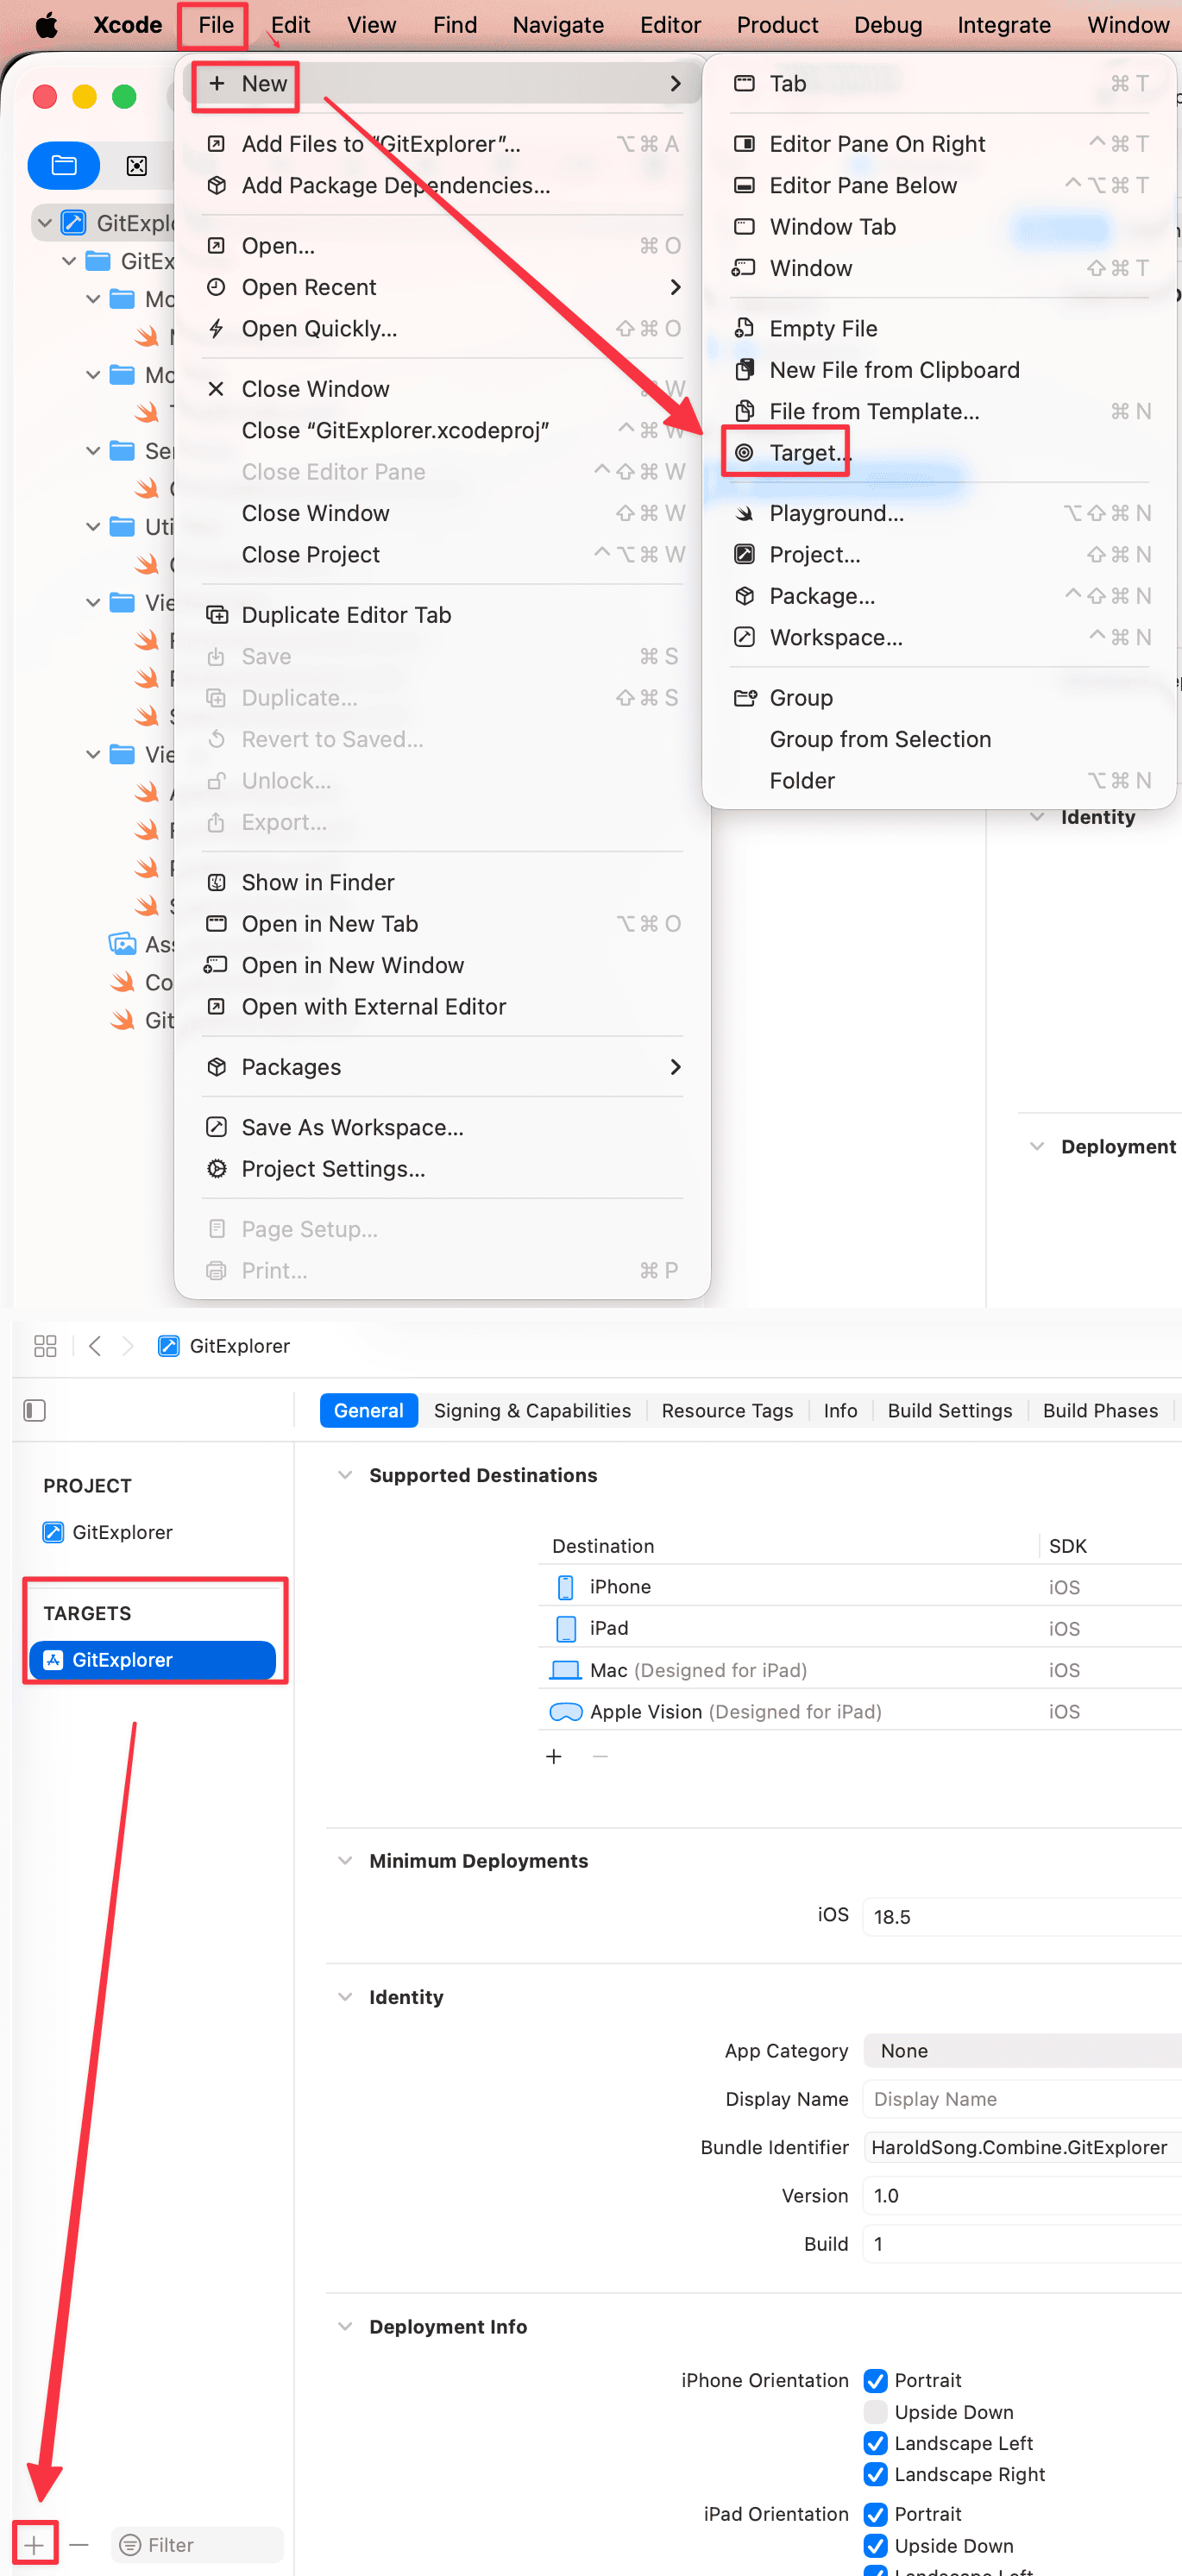
Task: Open the Edit menu
Action: point(290,25)
